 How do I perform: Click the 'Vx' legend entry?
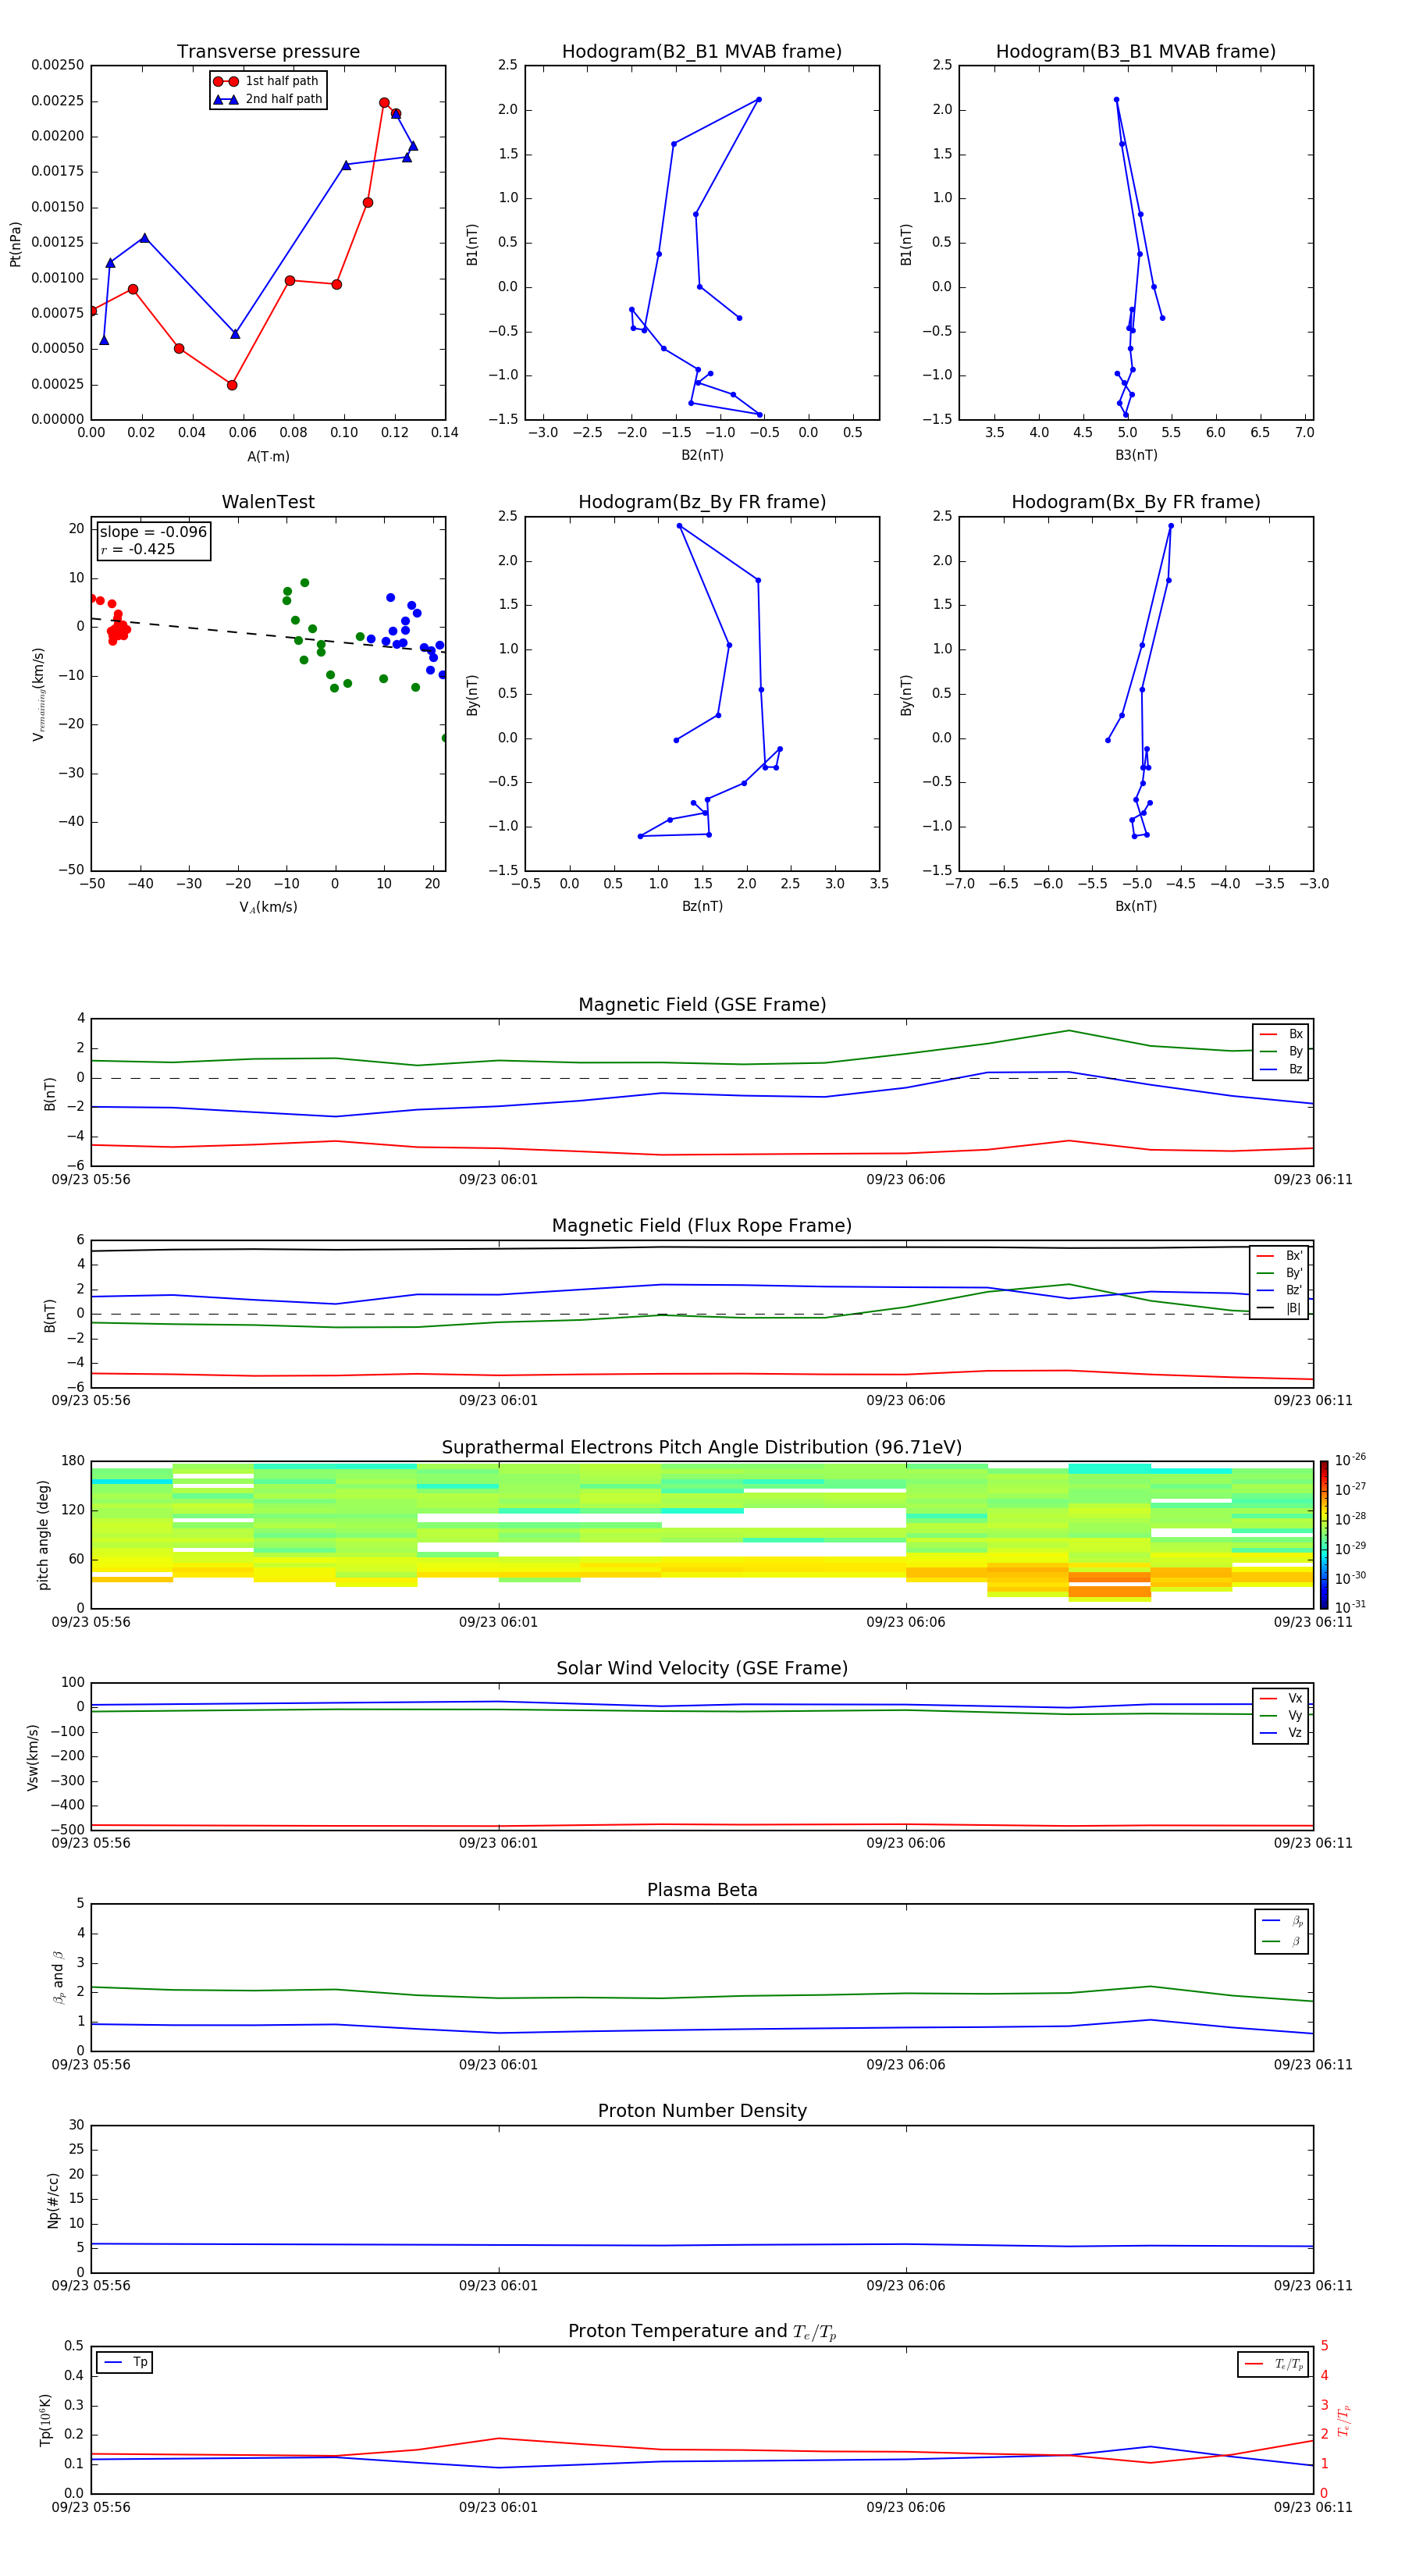point(1281,1698)
